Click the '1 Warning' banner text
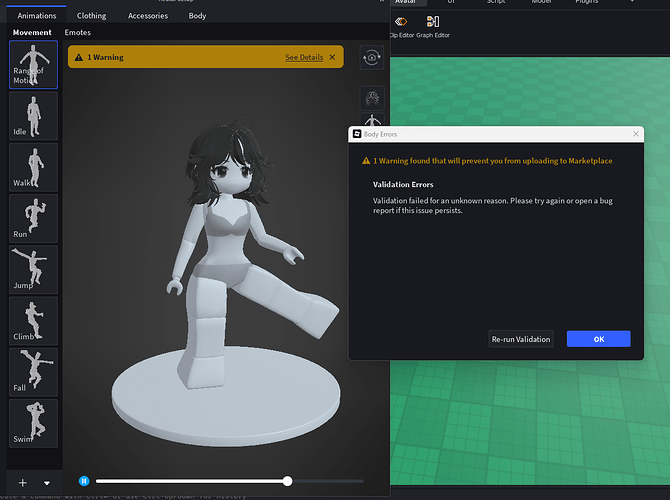The width and height of the screenshot is (670, 500). coord(106,57)
